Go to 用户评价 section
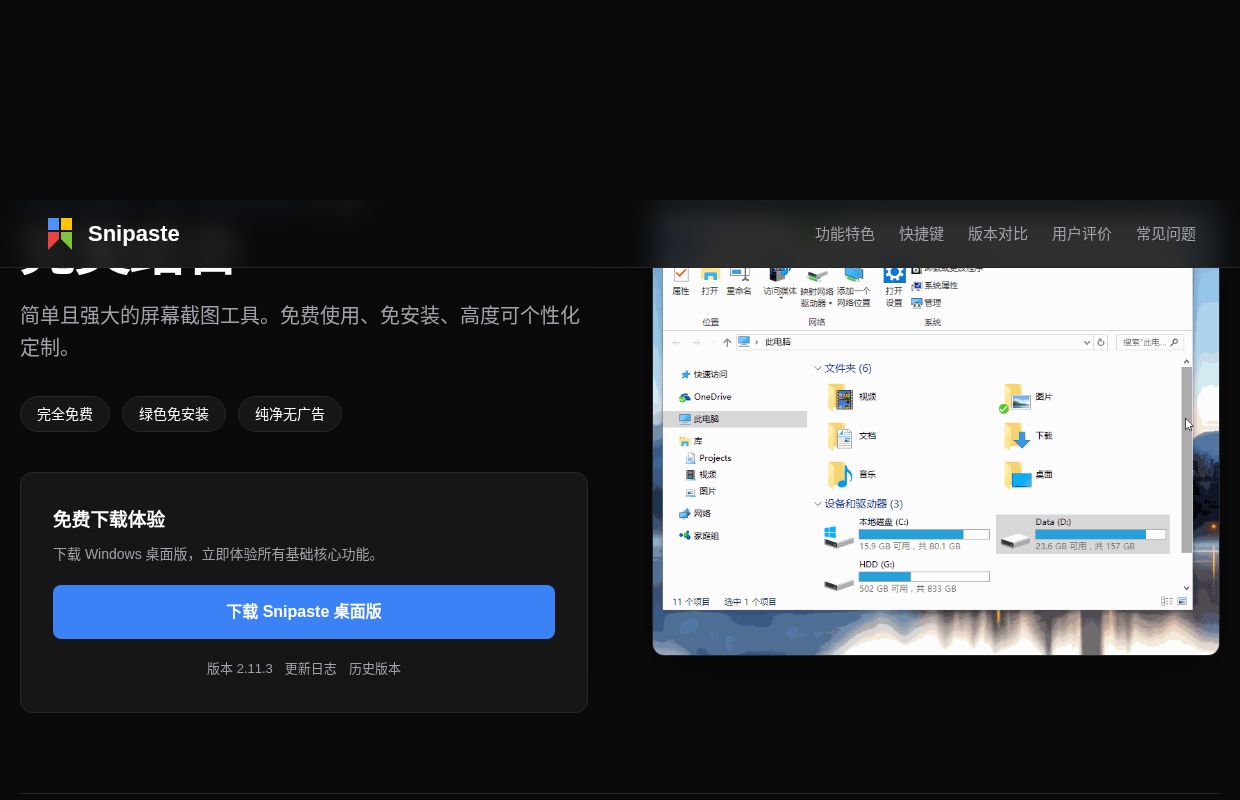The width and height of the screenshot is (1240, 800). click(x=1081, y=234)
